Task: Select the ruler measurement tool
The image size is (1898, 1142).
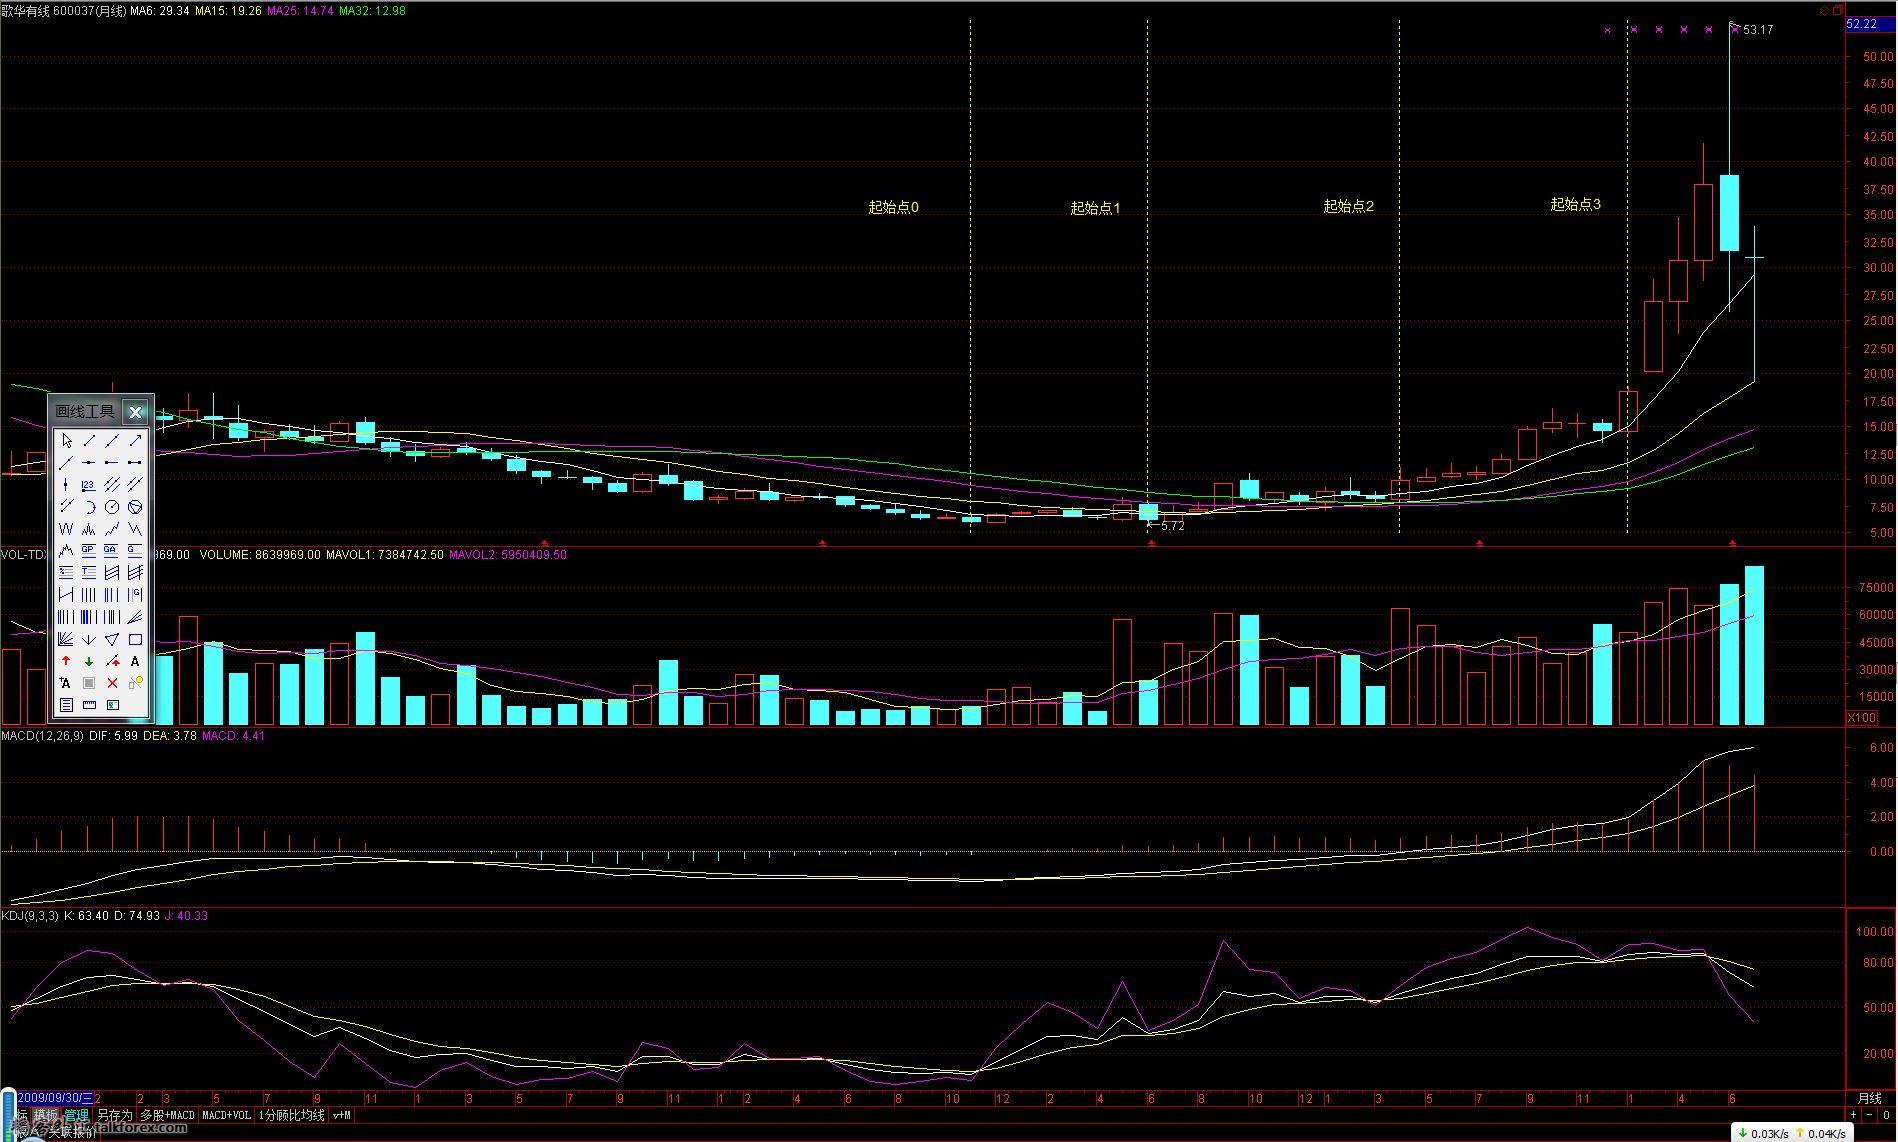Action: [x=89, y=704]
